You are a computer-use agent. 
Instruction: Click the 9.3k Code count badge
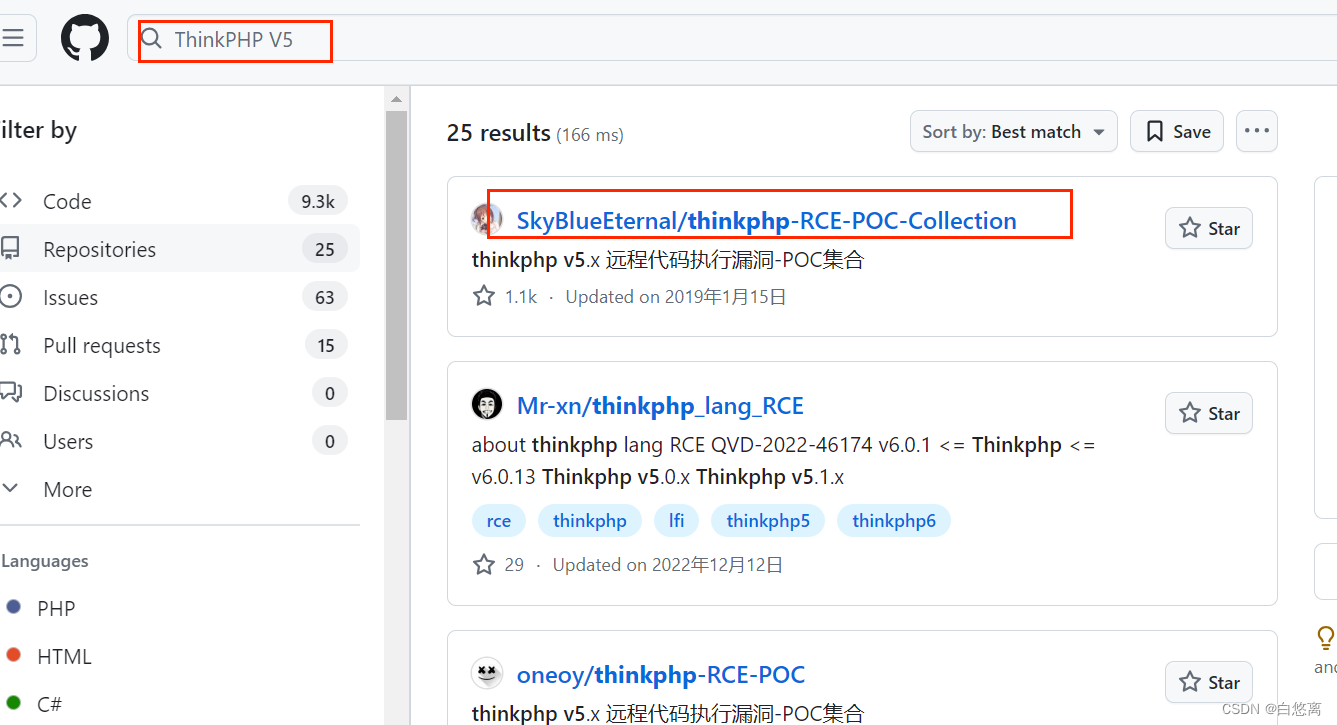318,201
